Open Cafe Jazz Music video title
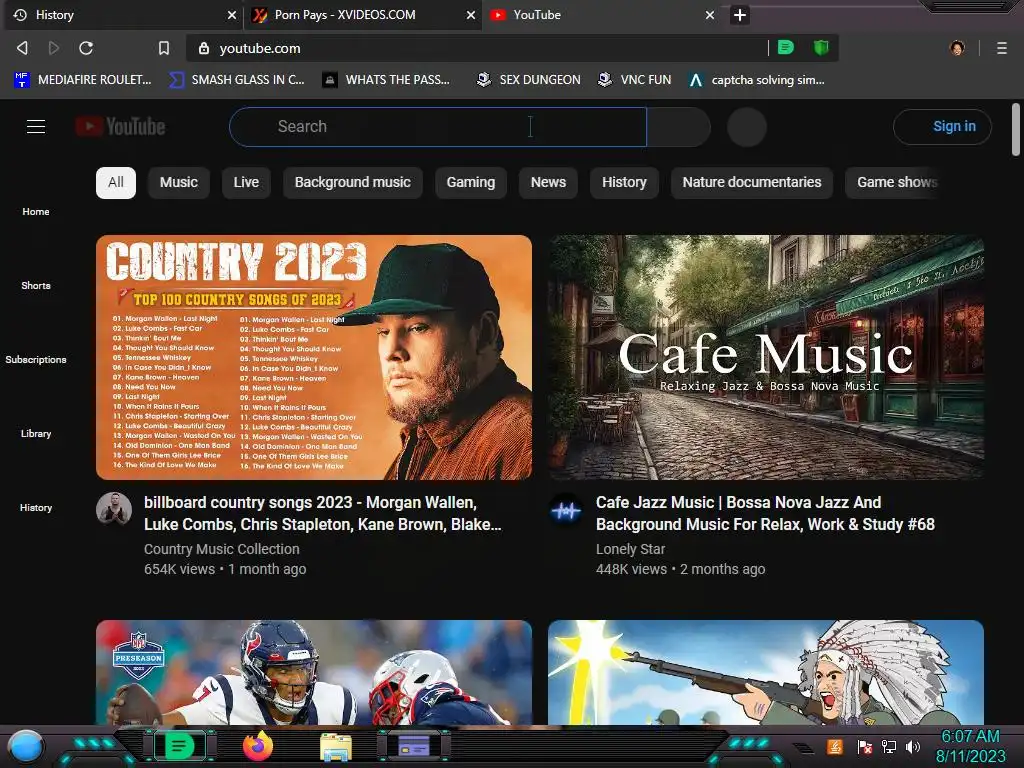The image size is (1024, 768). click(765, 513)
